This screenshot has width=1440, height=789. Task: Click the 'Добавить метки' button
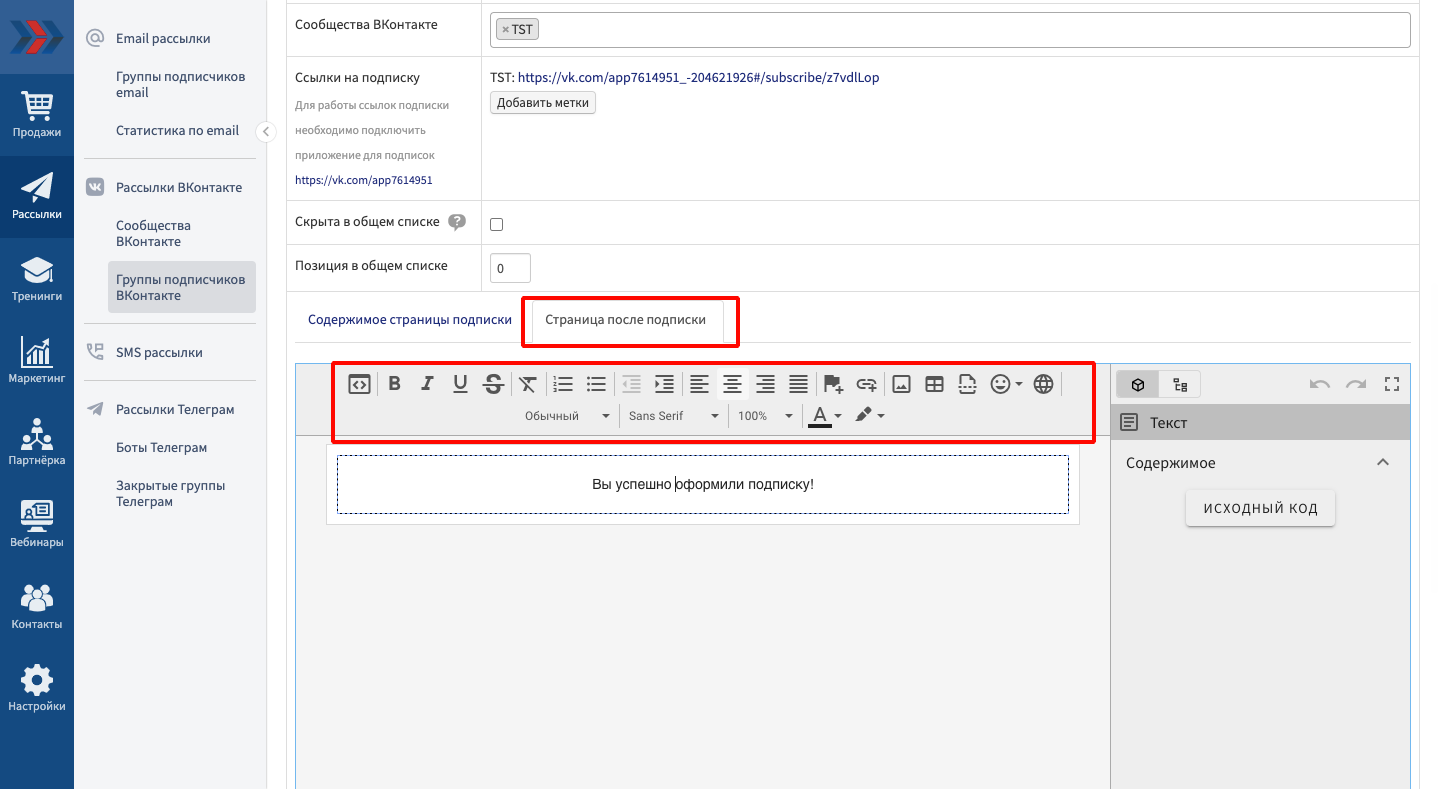coord(542,103)
